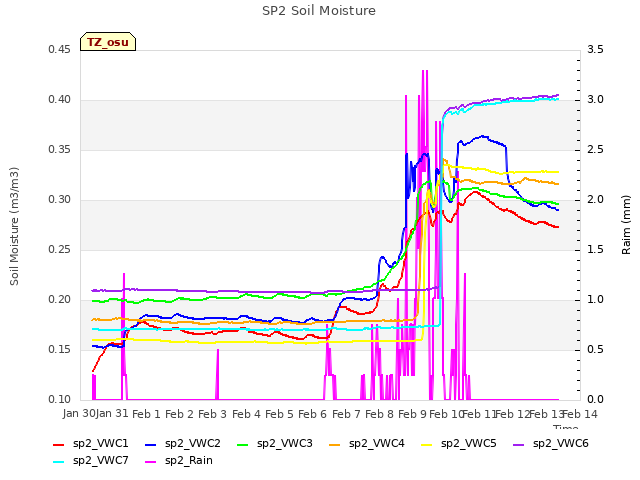
Task: Click the sp2_VWC2 legend entry
Action: coord(183,444)
